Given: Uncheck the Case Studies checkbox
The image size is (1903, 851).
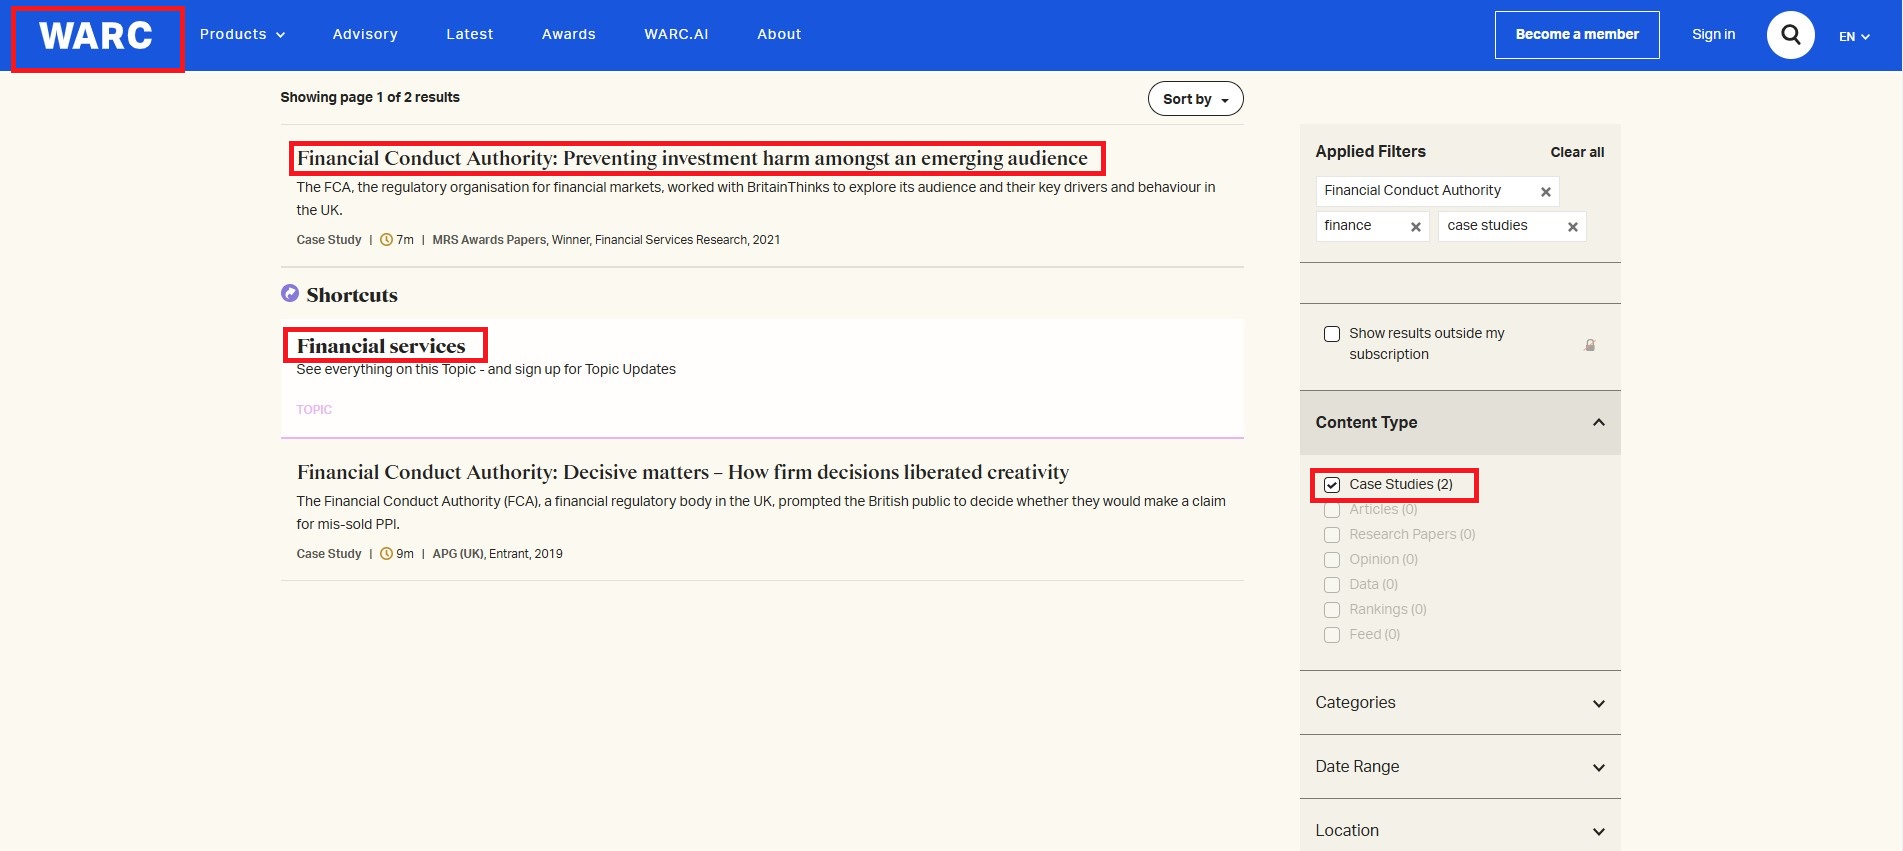Looking at the screenshot, I should click(1332, 485).
